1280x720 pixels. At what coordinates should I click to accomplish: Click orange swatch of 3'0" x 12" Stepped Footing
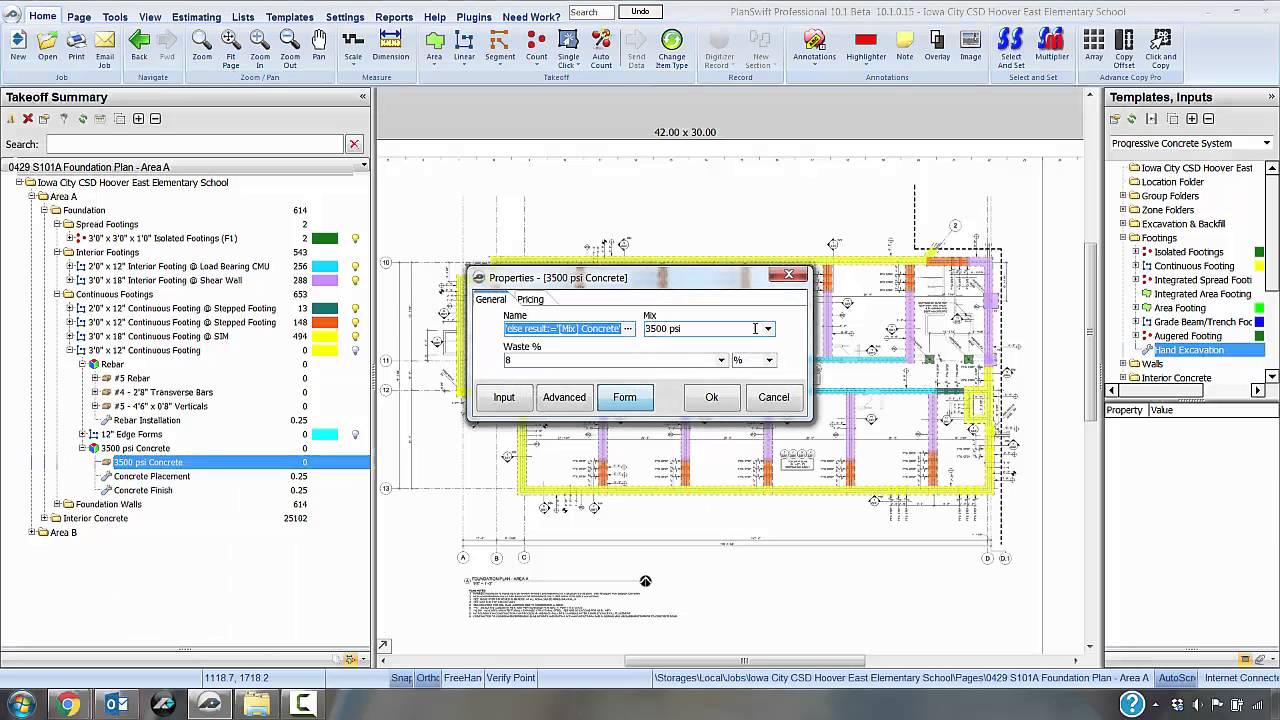coord(325,323)
